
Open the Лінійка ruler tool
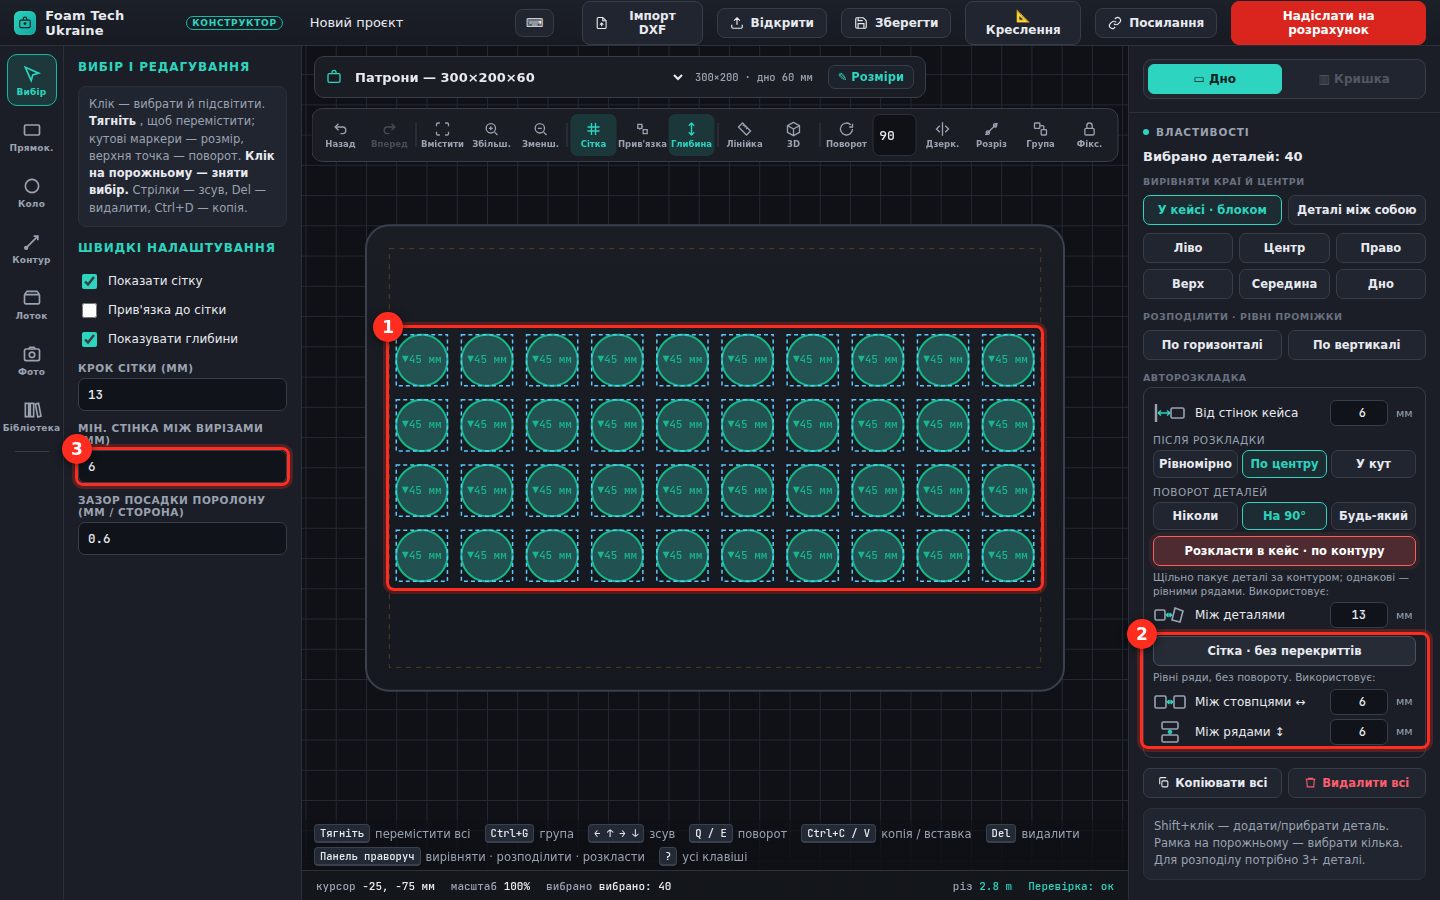coord(744,135)
